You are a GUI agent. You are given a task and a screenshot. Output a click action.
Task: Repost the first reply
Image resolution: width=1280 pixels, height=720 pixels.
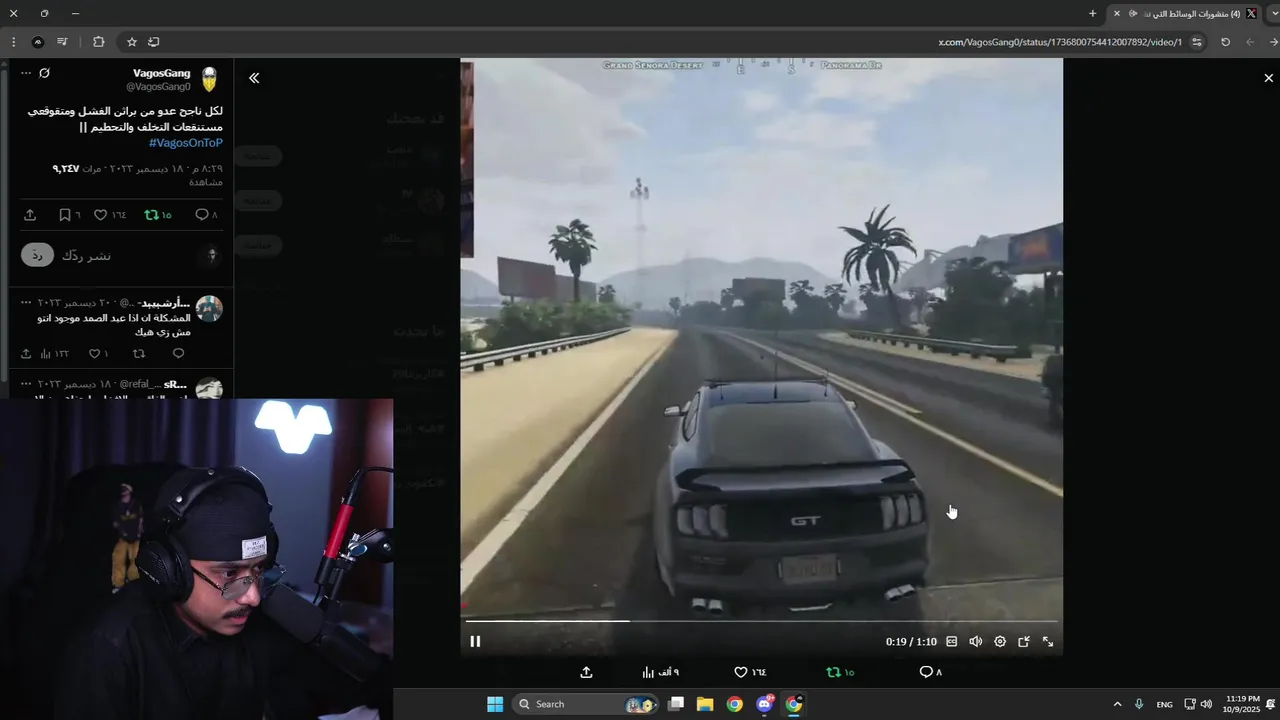pyautogui.click(x=139, y=354)
